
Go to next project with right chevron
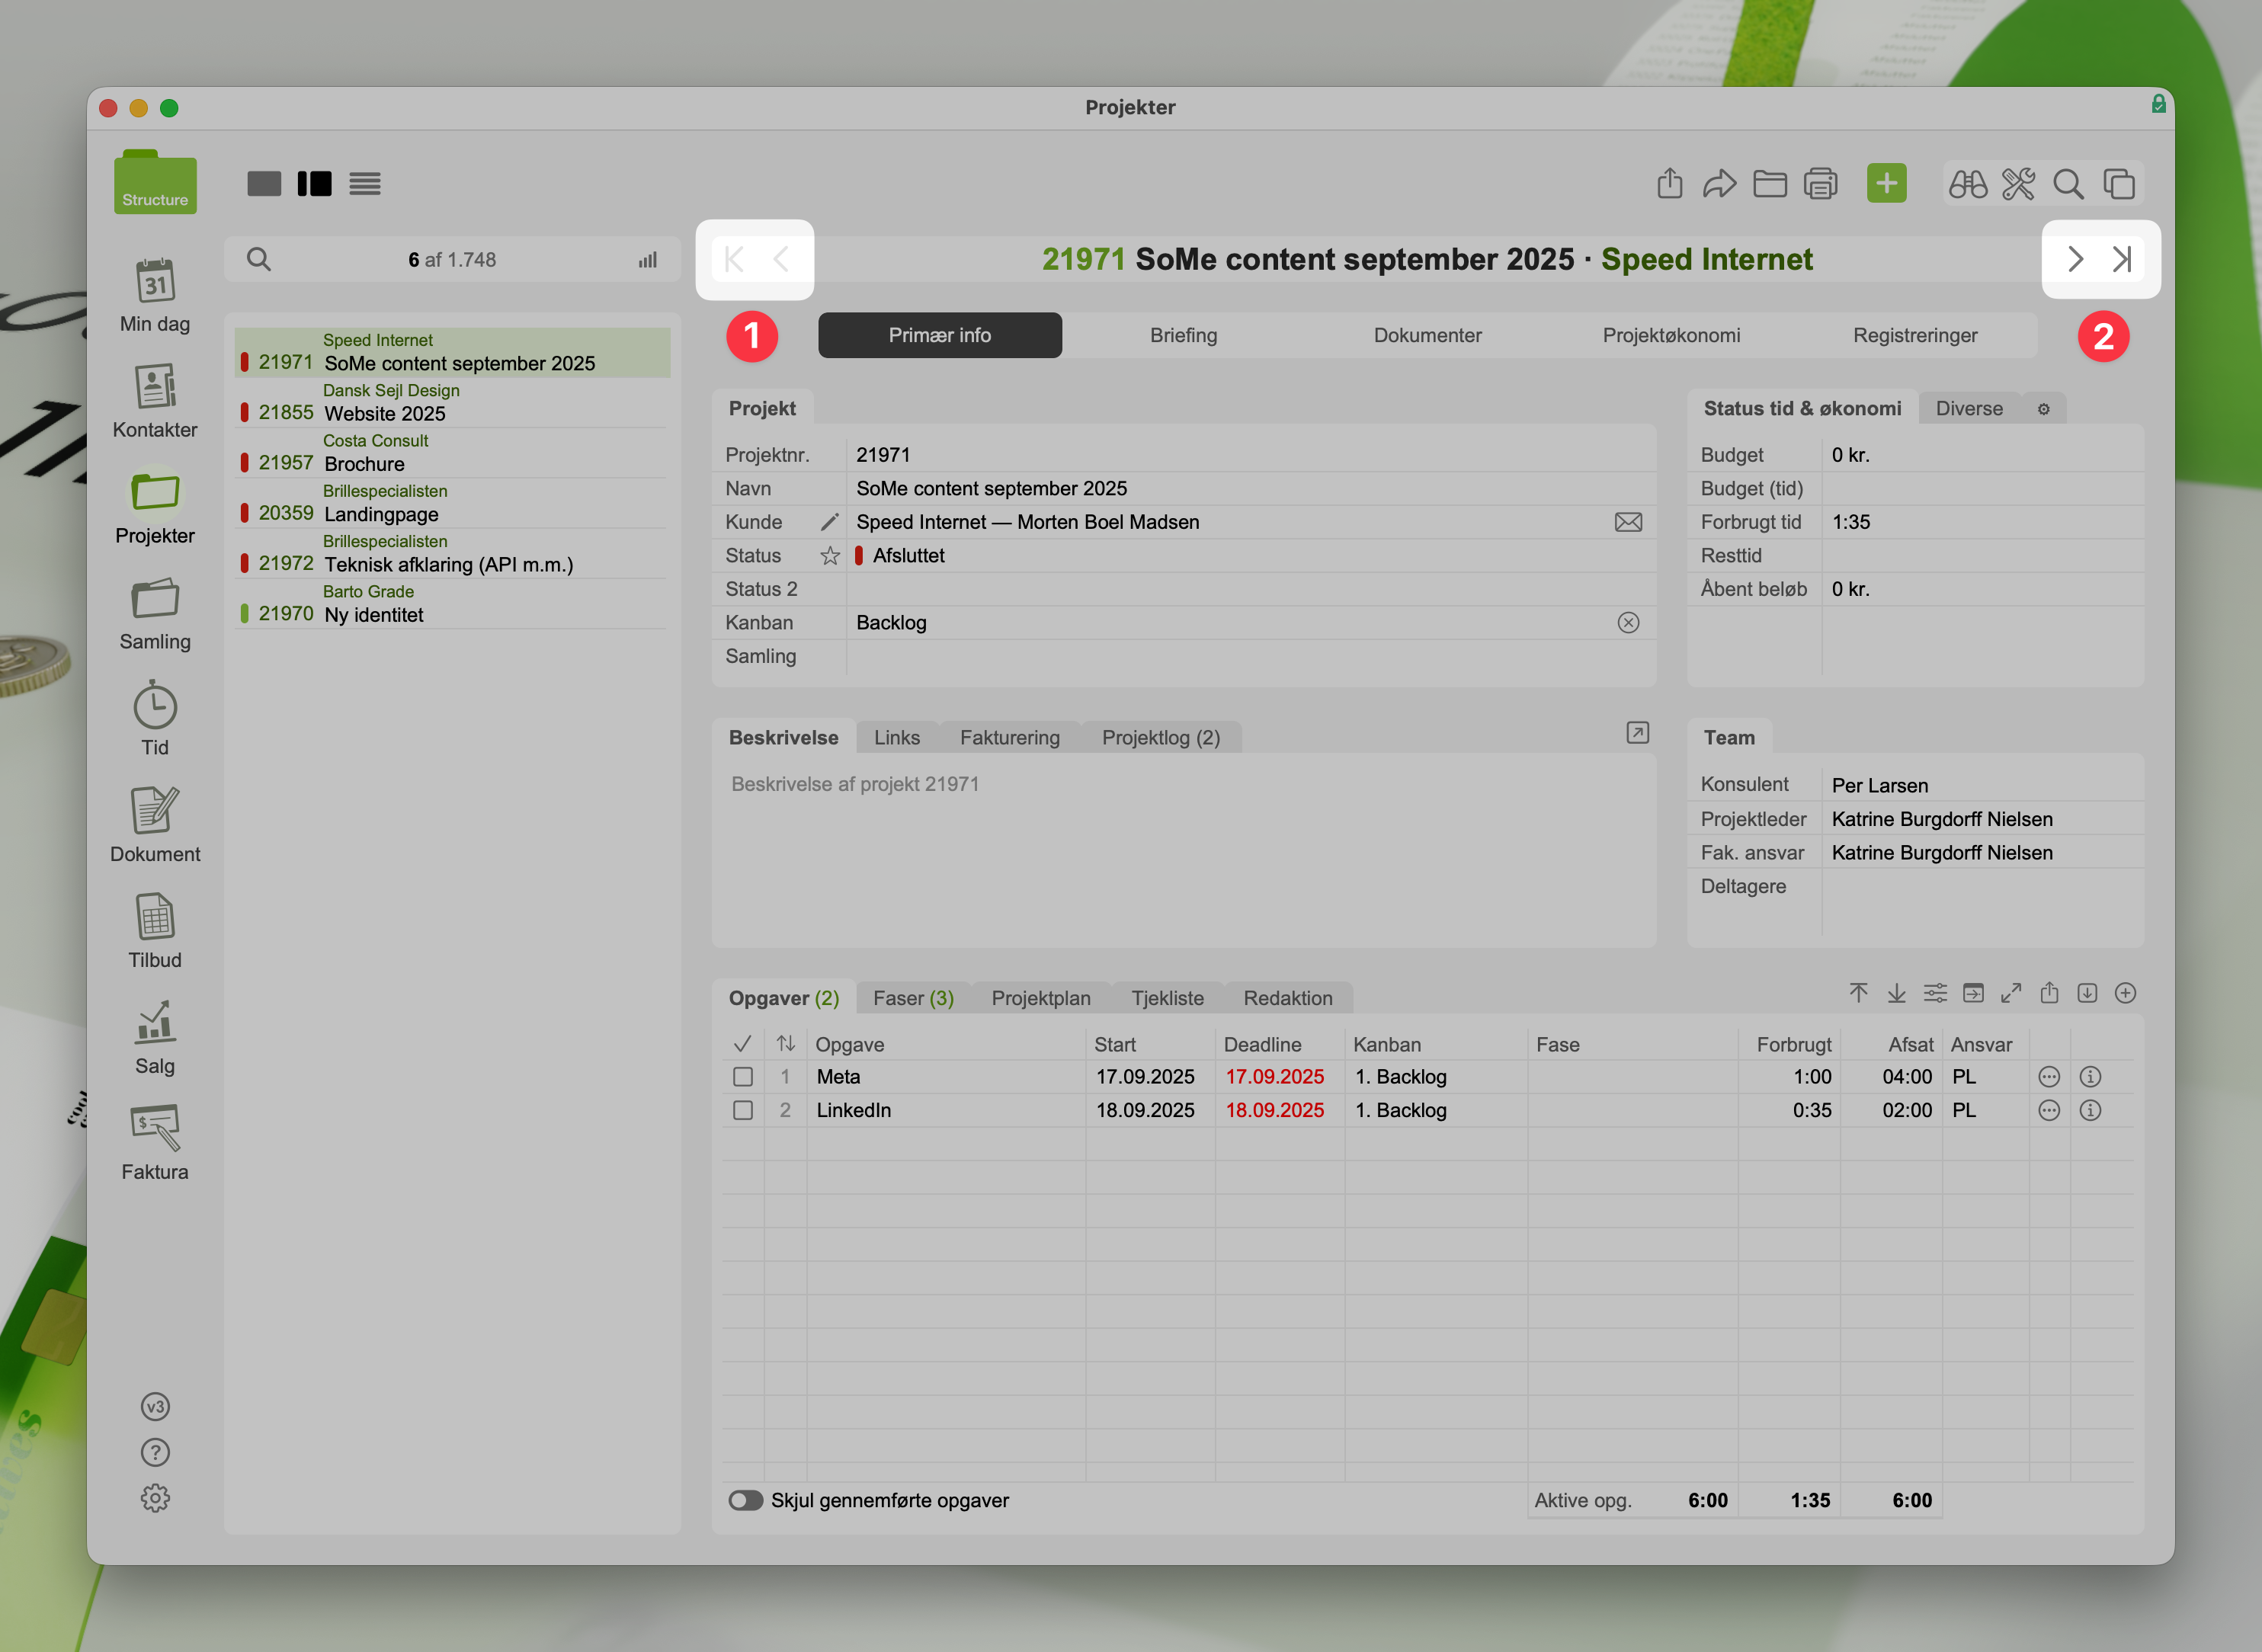(2075, 259)
